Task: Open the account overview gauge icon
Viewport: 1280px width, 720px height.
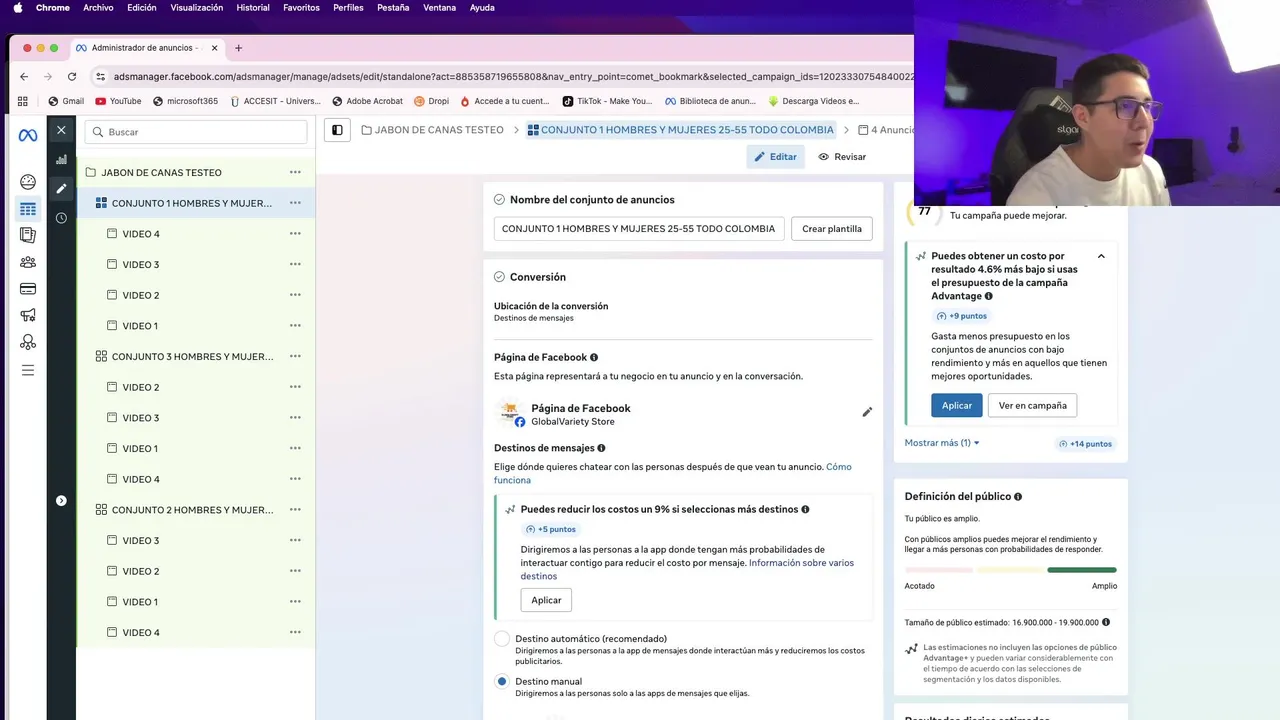Action: point(28,182)
